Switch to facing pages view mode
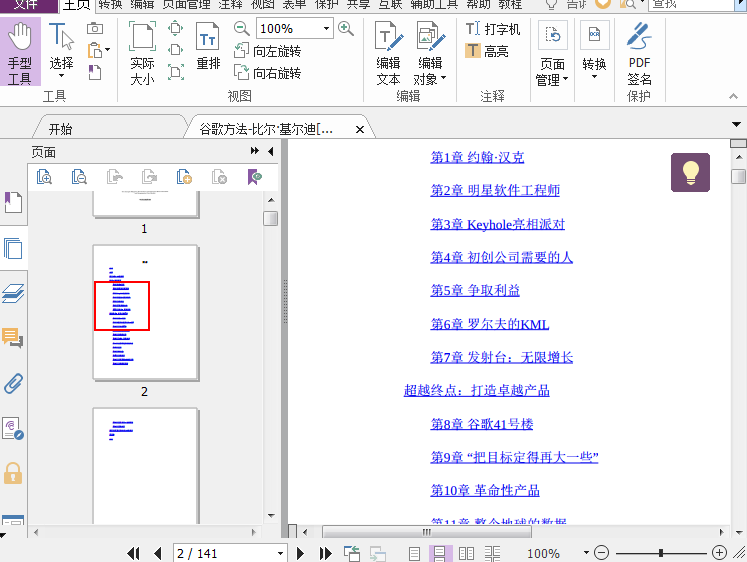The height and width of the screenshot is (562, 747). 466,553
